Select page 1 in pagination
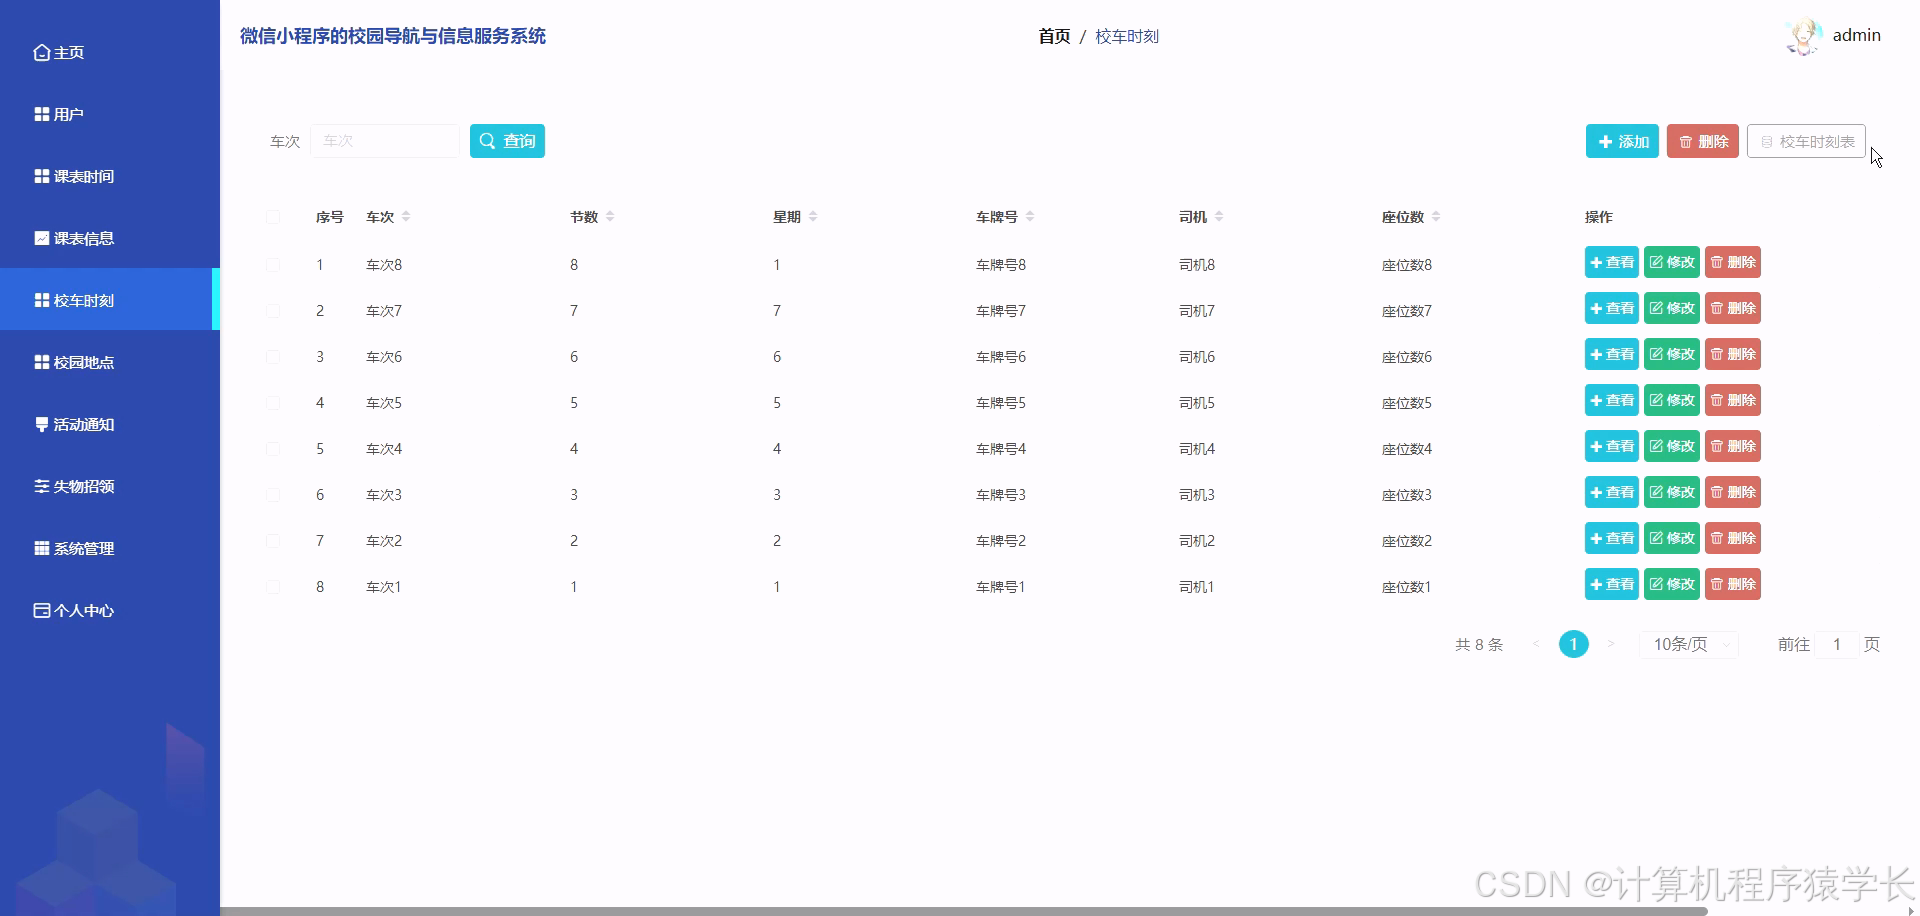Image resolution: width=1920 pixels, height=916 pixels. (1573, 644)
